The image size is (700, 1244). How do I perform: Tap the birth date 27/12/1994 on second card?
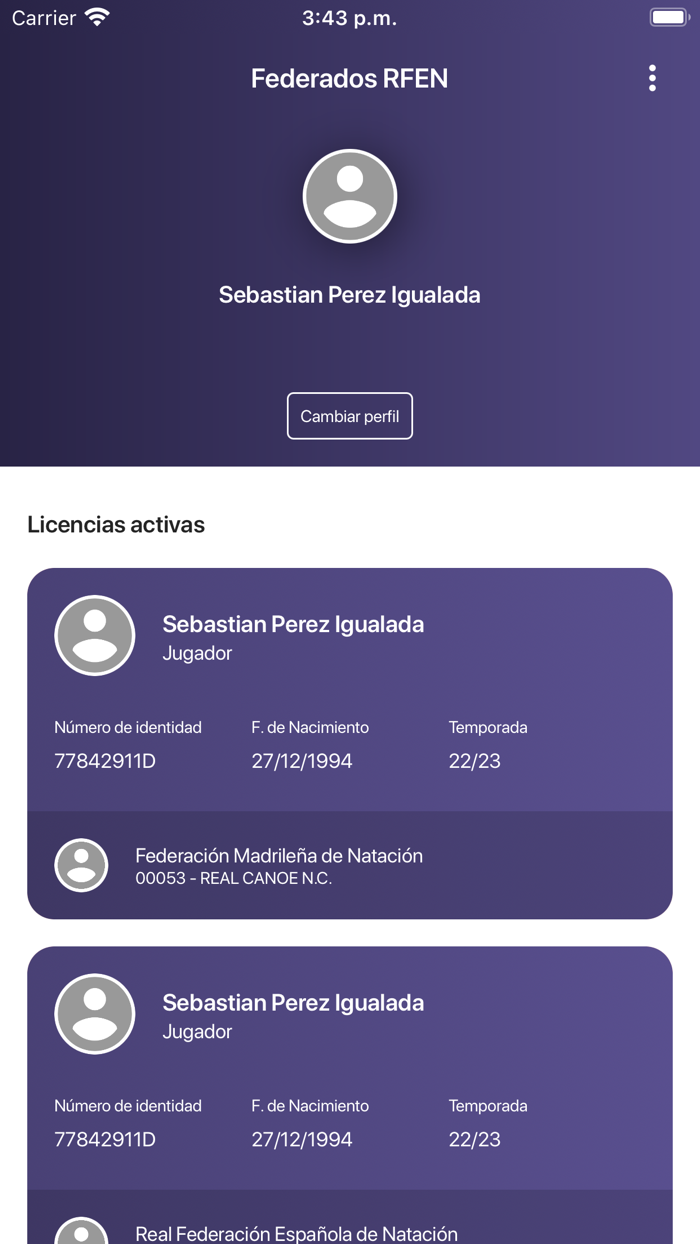point(302,1139)
